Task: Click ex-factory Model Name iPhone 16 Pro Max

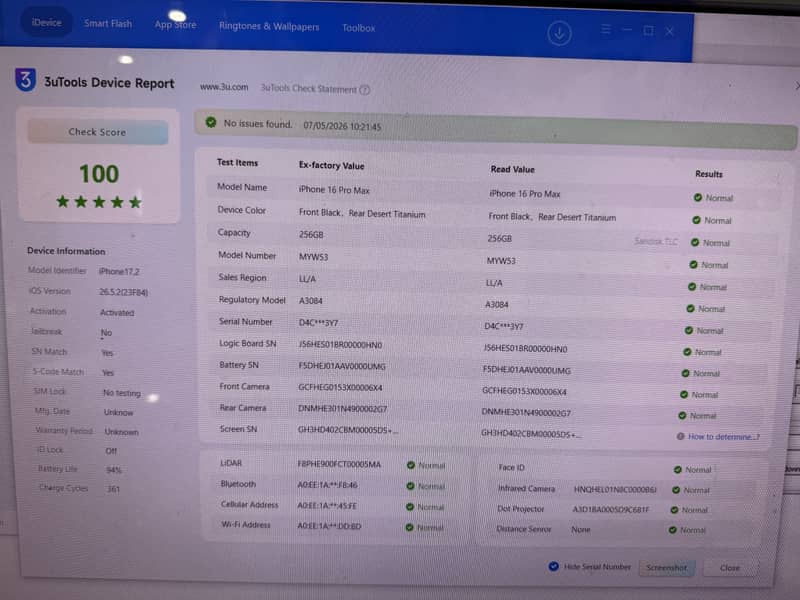Action: point(334,190)
